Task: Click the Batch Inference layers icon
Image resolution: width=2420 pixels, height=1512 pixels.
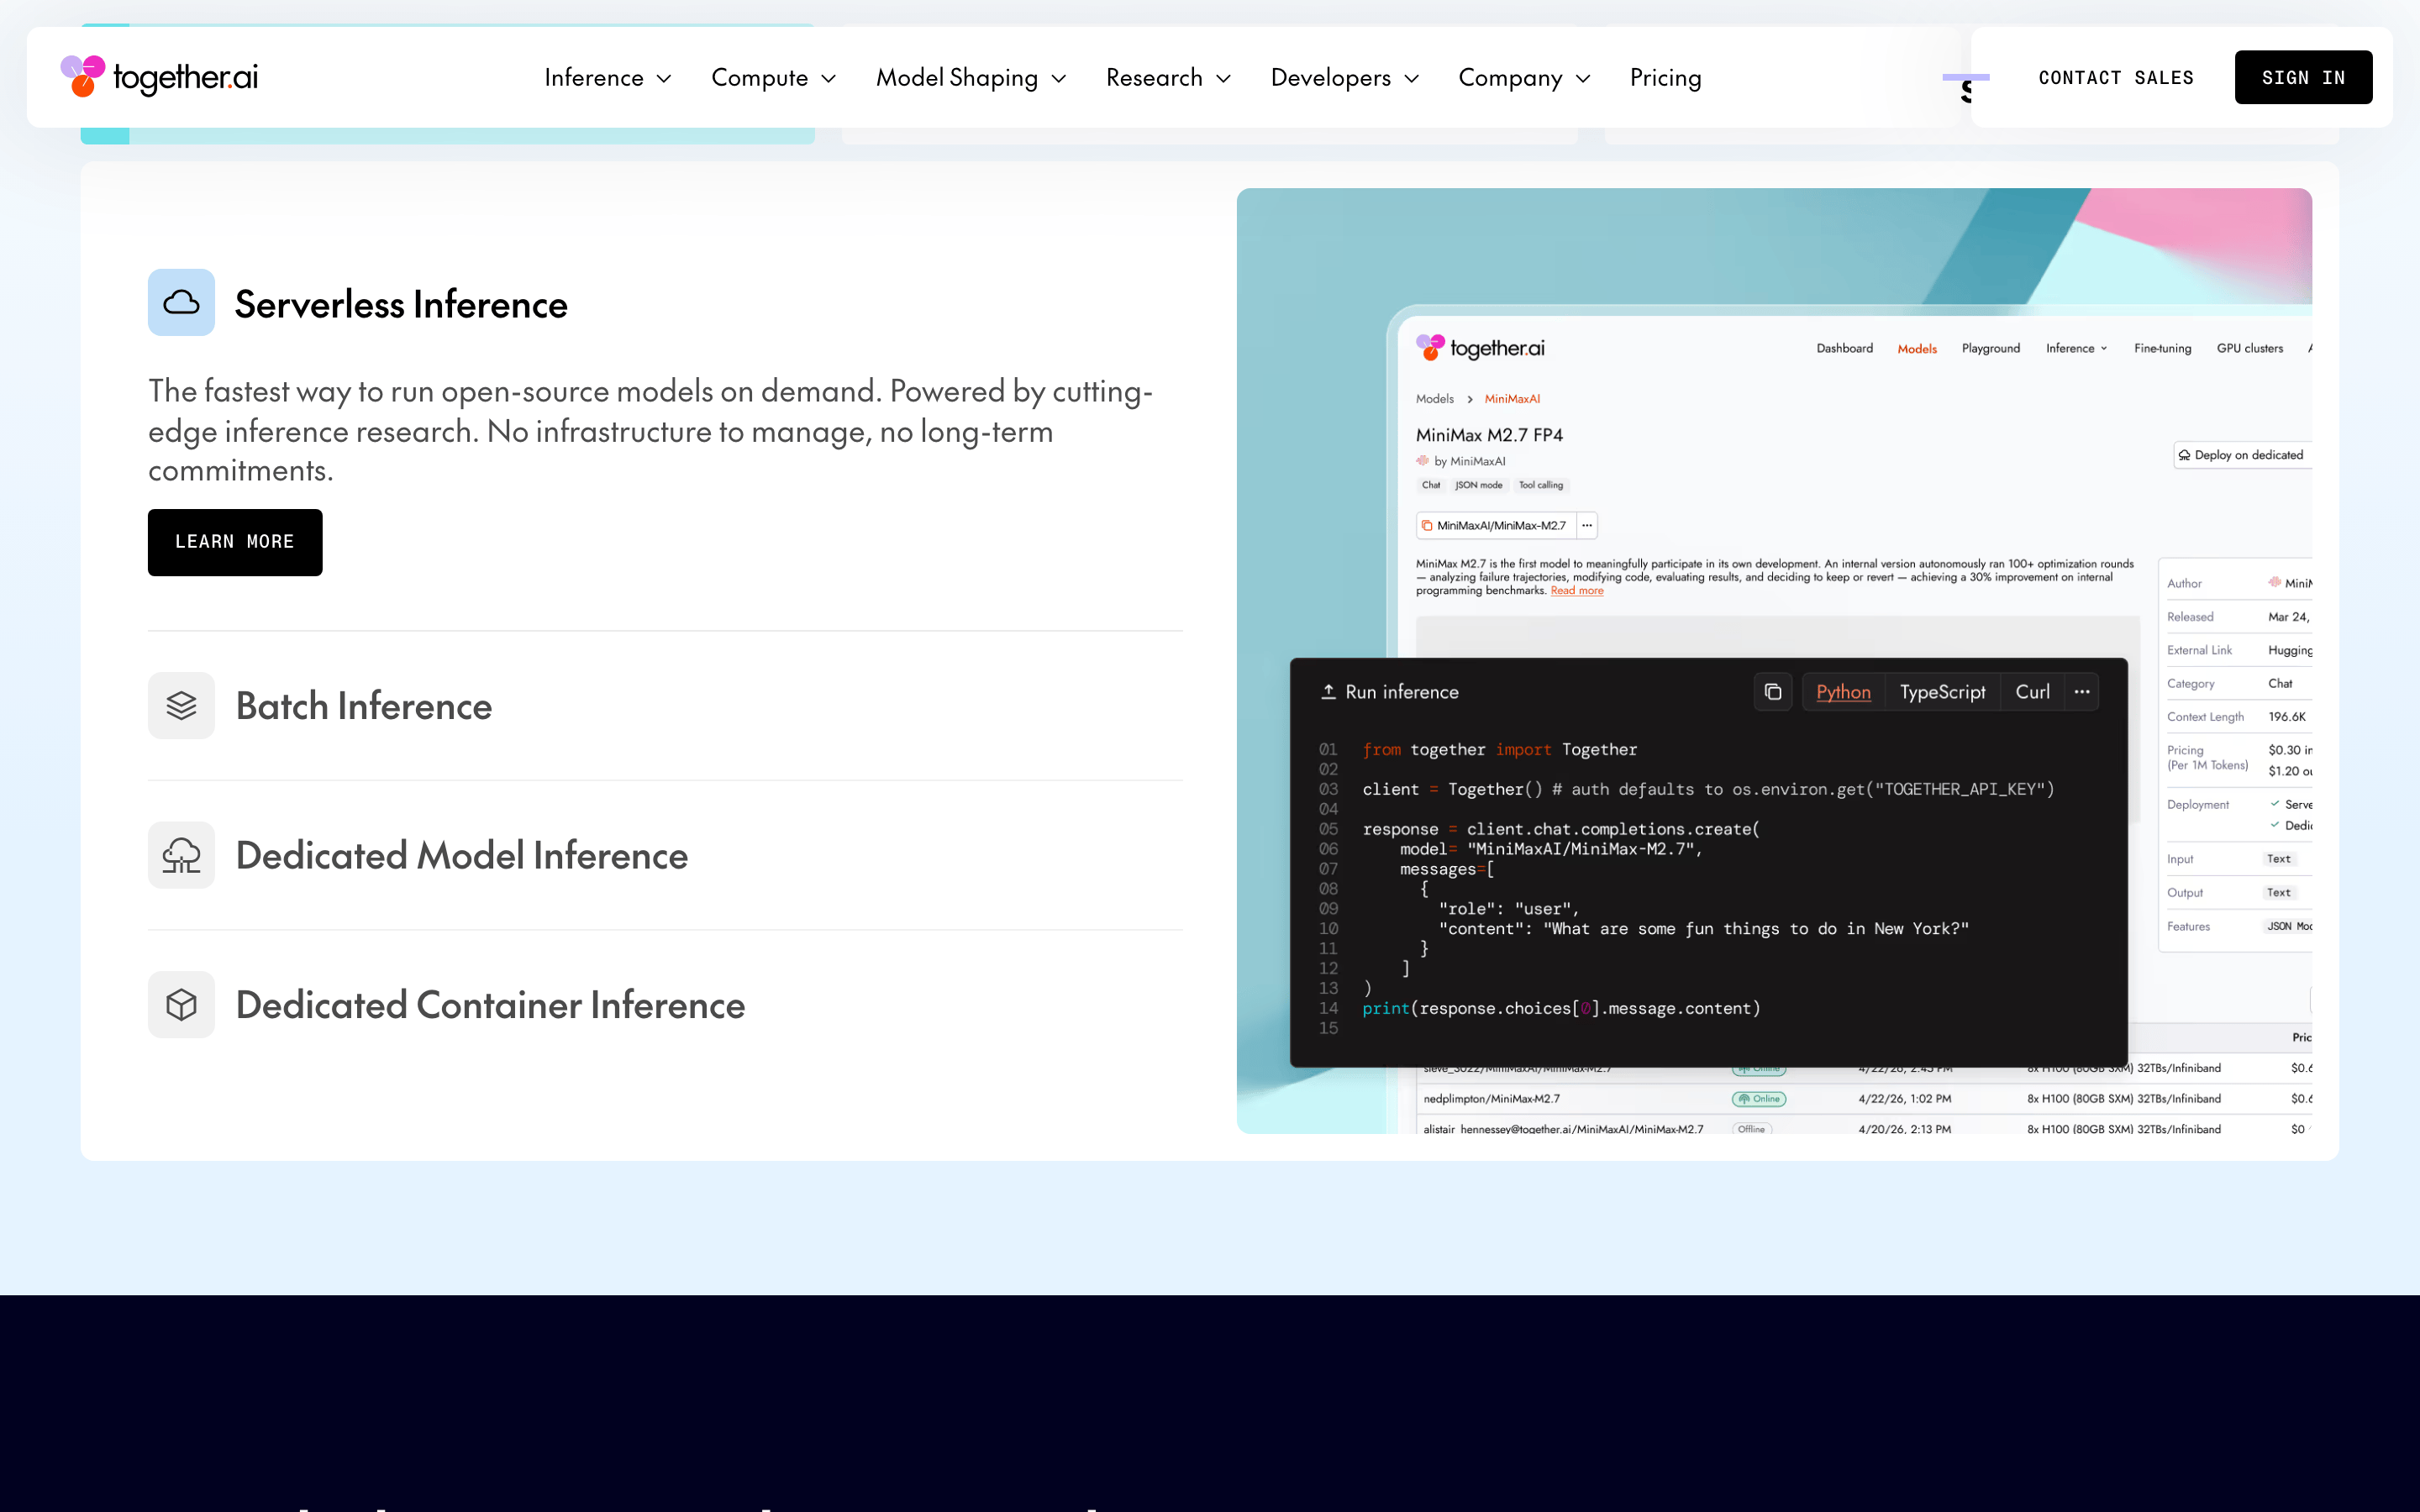Action: click(x=181, y=705)
